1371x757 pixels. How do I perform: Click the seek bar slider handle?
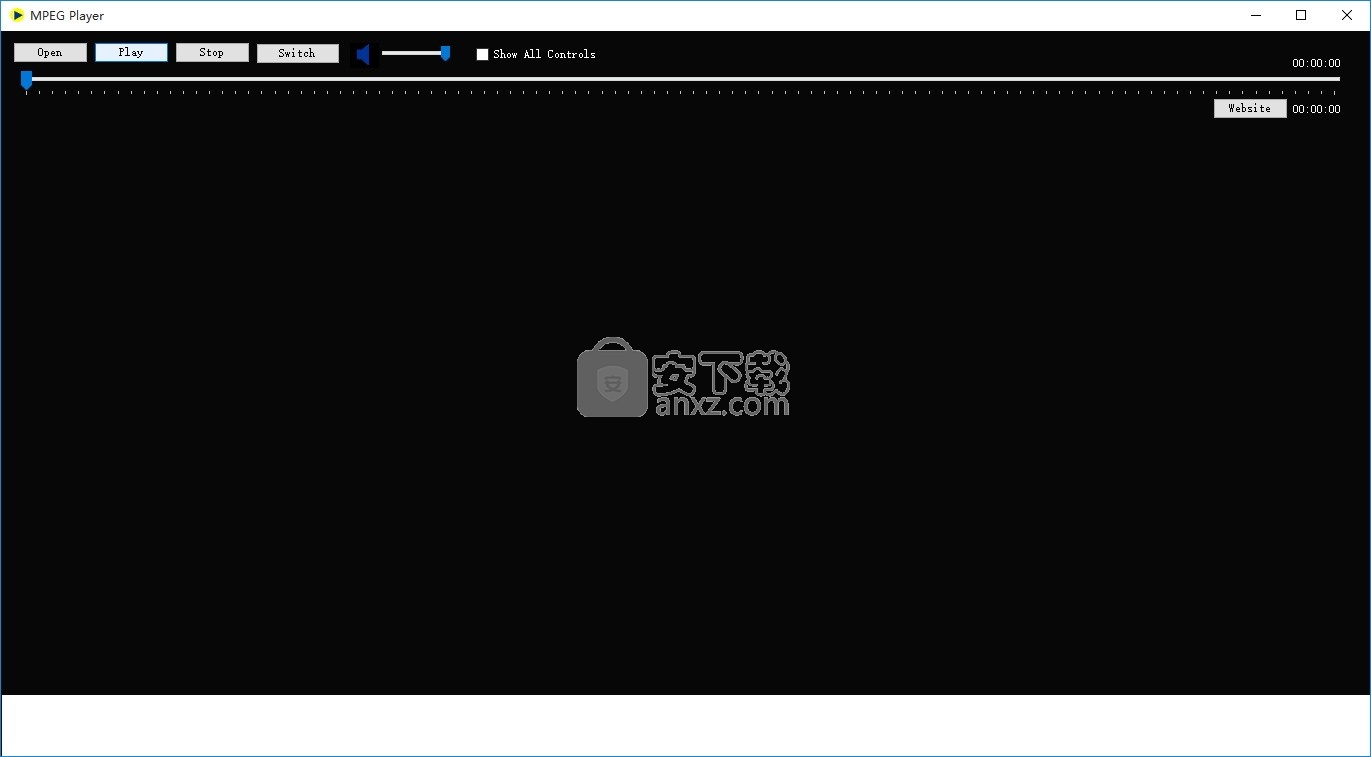(27, 80)
